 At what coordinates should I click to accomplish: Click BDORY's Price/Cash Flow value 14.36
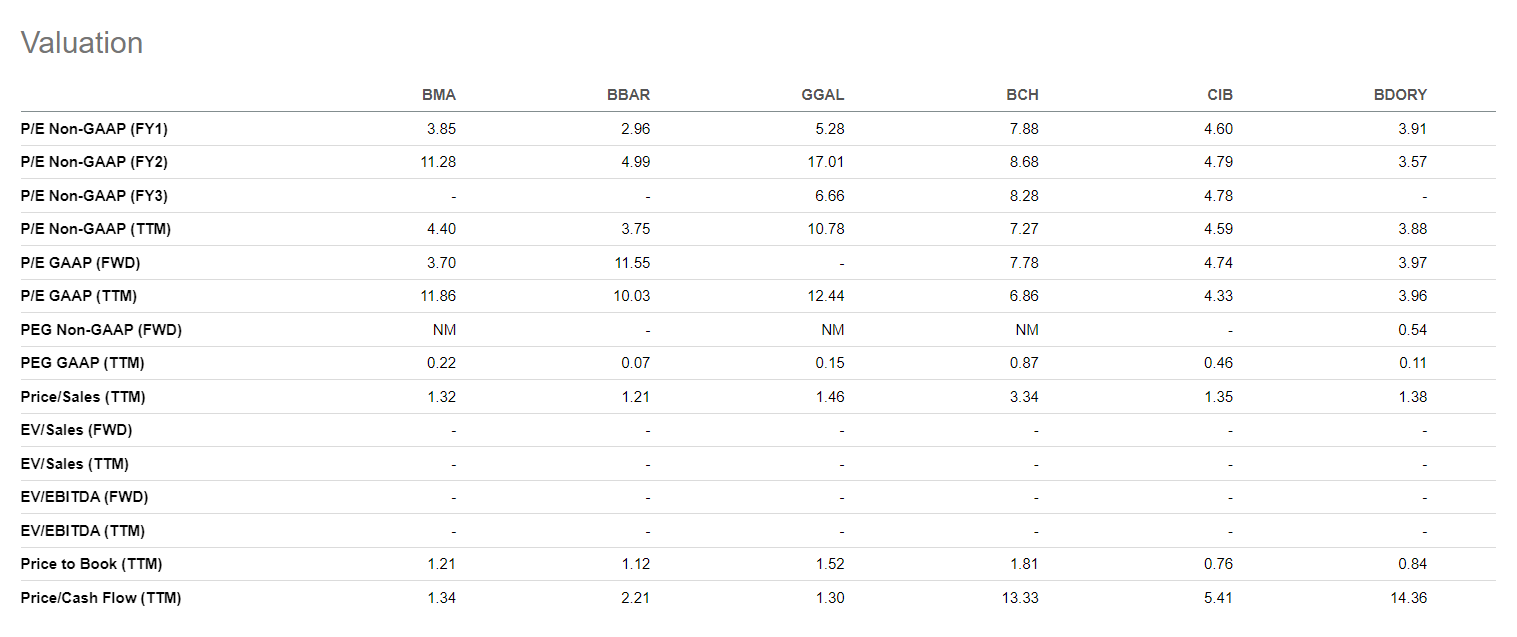pos(1410,598)
